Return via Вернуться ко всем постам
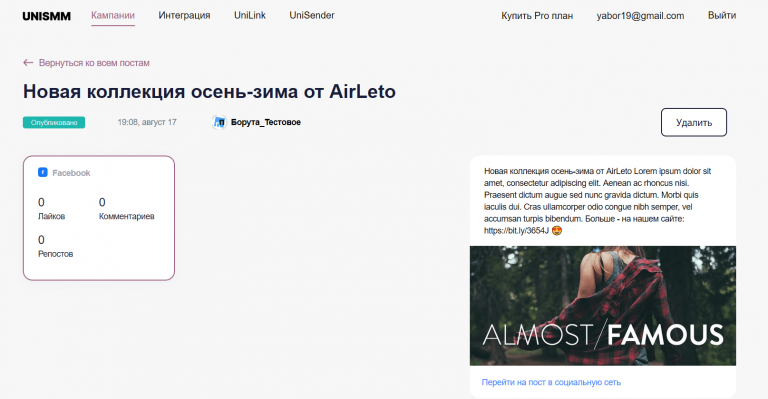This screenshot has width=768, height=399. [94, 63]
